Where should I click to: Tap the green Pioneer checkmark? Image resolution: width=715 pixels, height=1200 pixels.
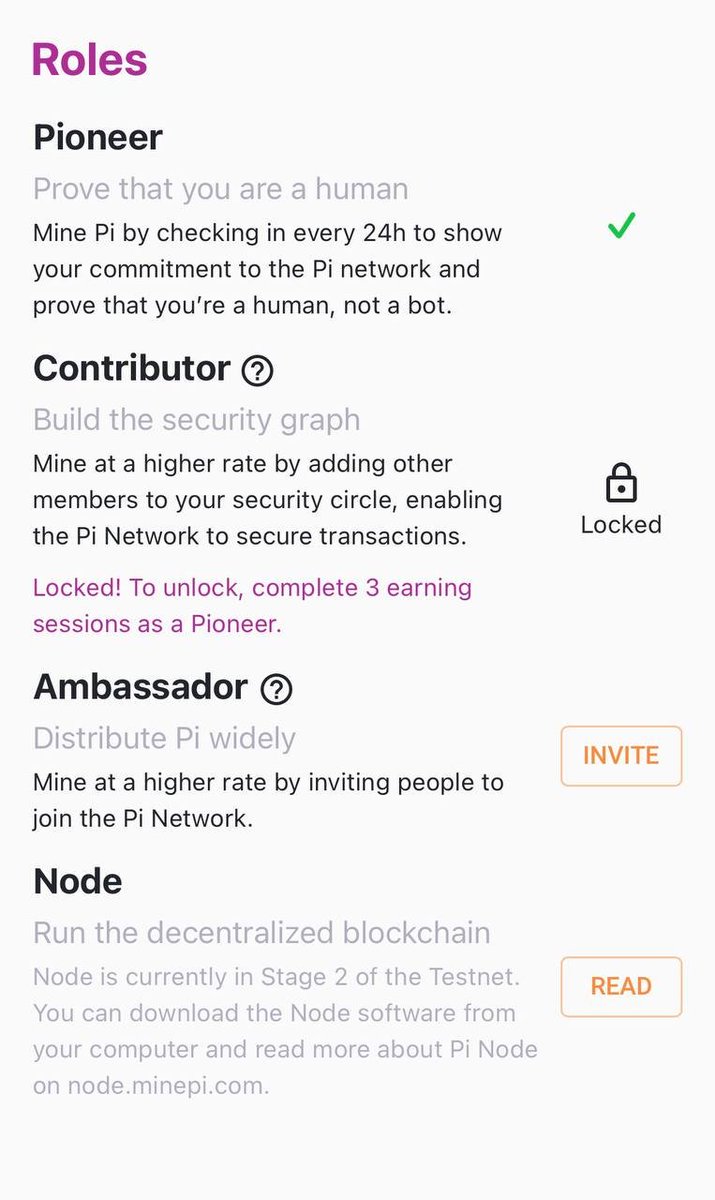tap(621, 228)
